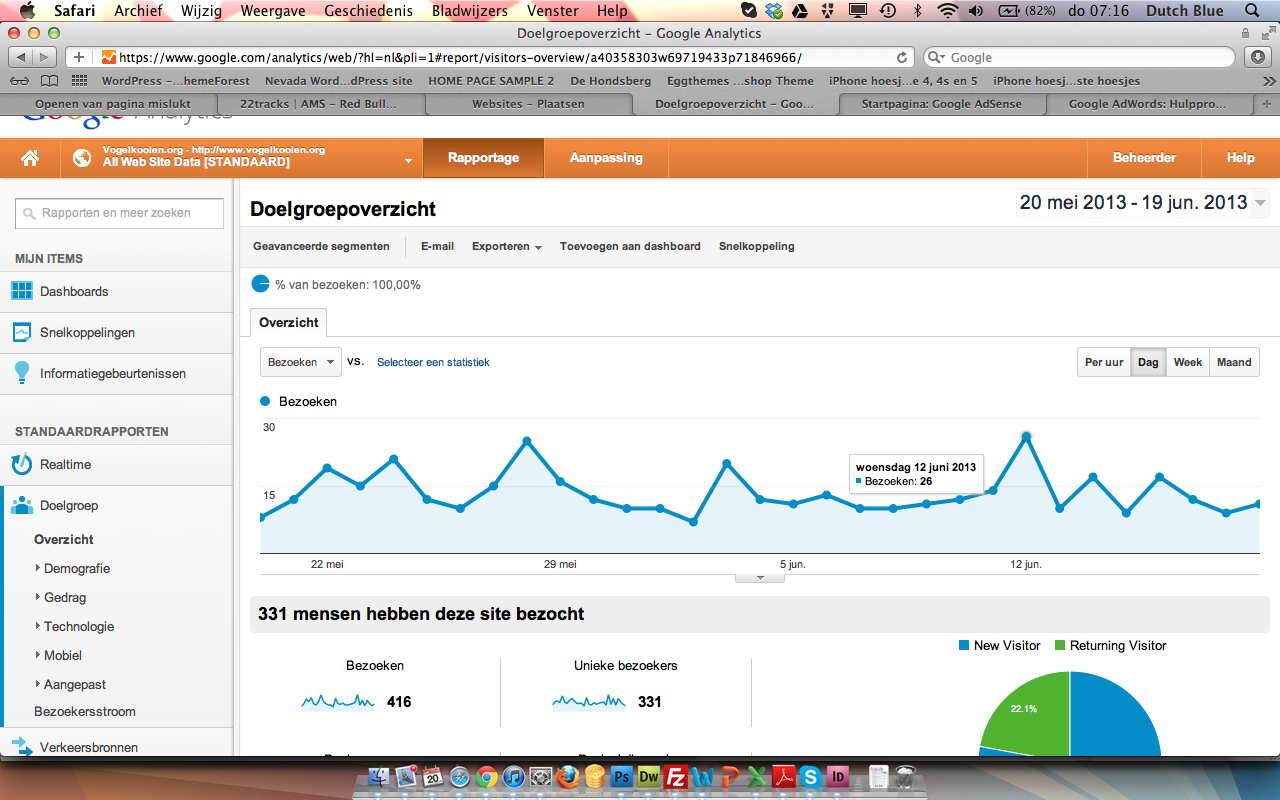Click Selecteer een statistiek link
1280x800 pixels.
click(433, 362)
